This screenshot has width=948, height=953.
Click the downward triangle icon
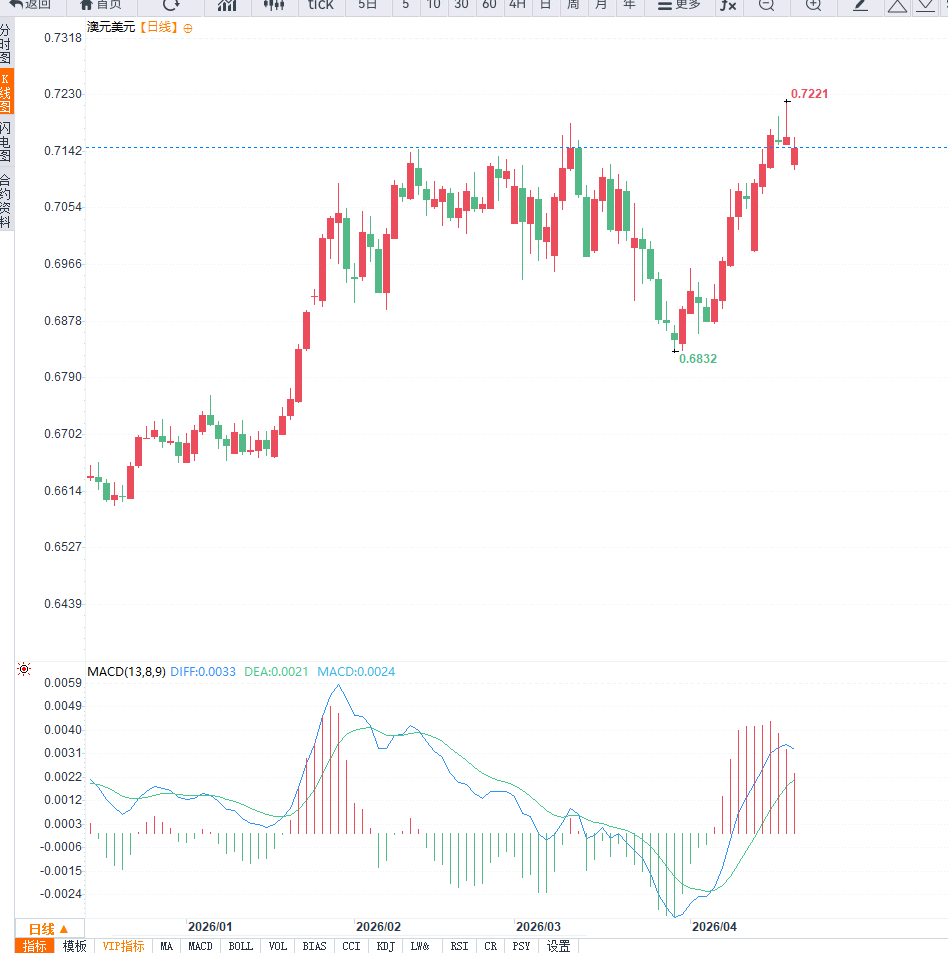tap(925, 6)
